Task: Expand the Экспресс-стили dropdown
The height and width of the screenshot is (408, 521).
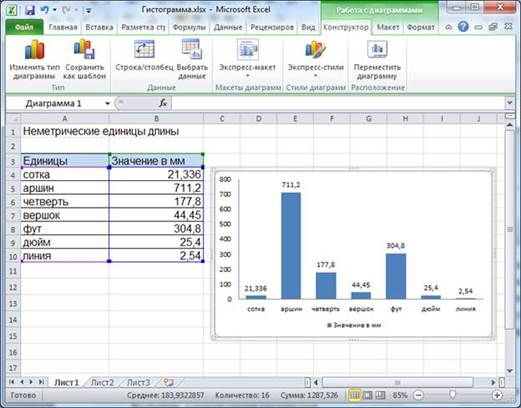Action: 315,76
